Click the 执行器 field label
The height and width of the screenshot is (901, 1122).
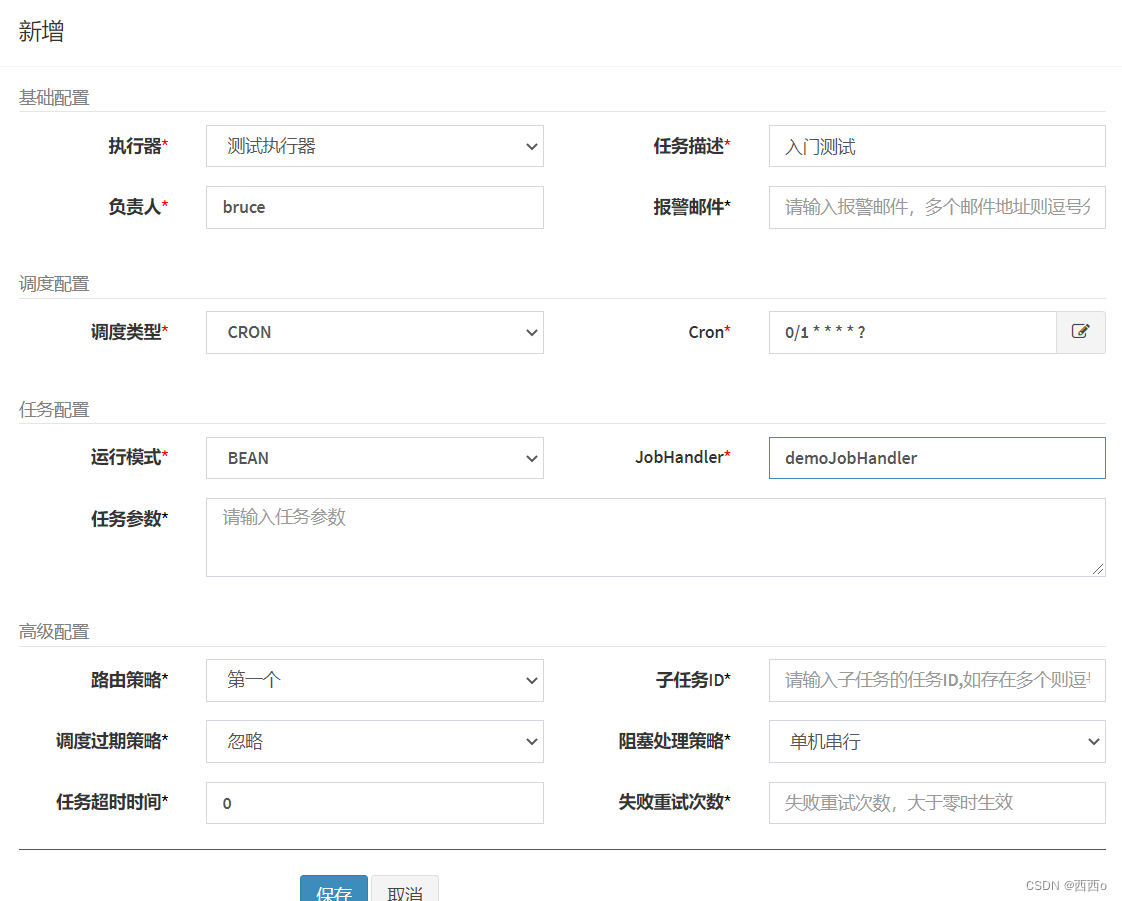(138, 146)
